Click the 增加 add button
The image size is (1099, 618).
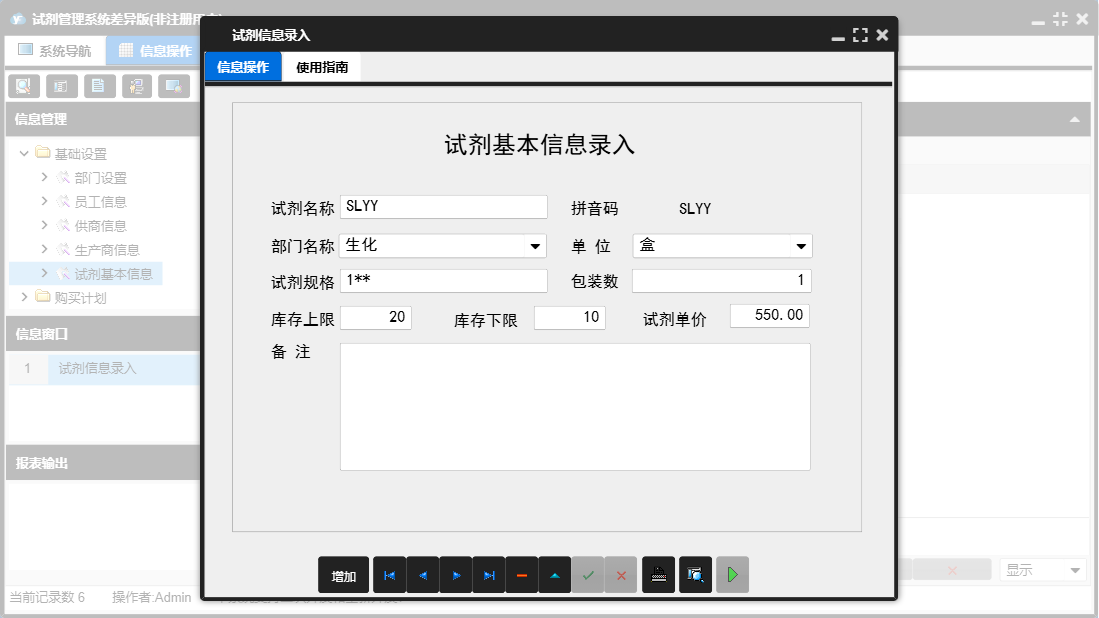tap(343, 575)
